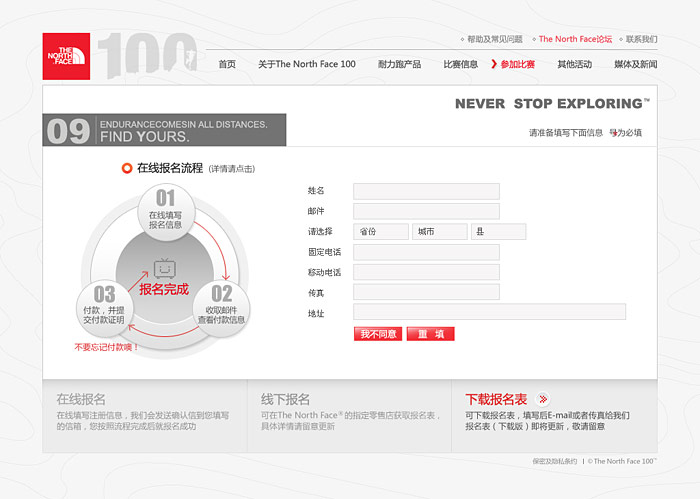Screen dimensions: 700x499
Task: Click the 不要忘记付款噢！ reminder text
Action: [106, 347]
